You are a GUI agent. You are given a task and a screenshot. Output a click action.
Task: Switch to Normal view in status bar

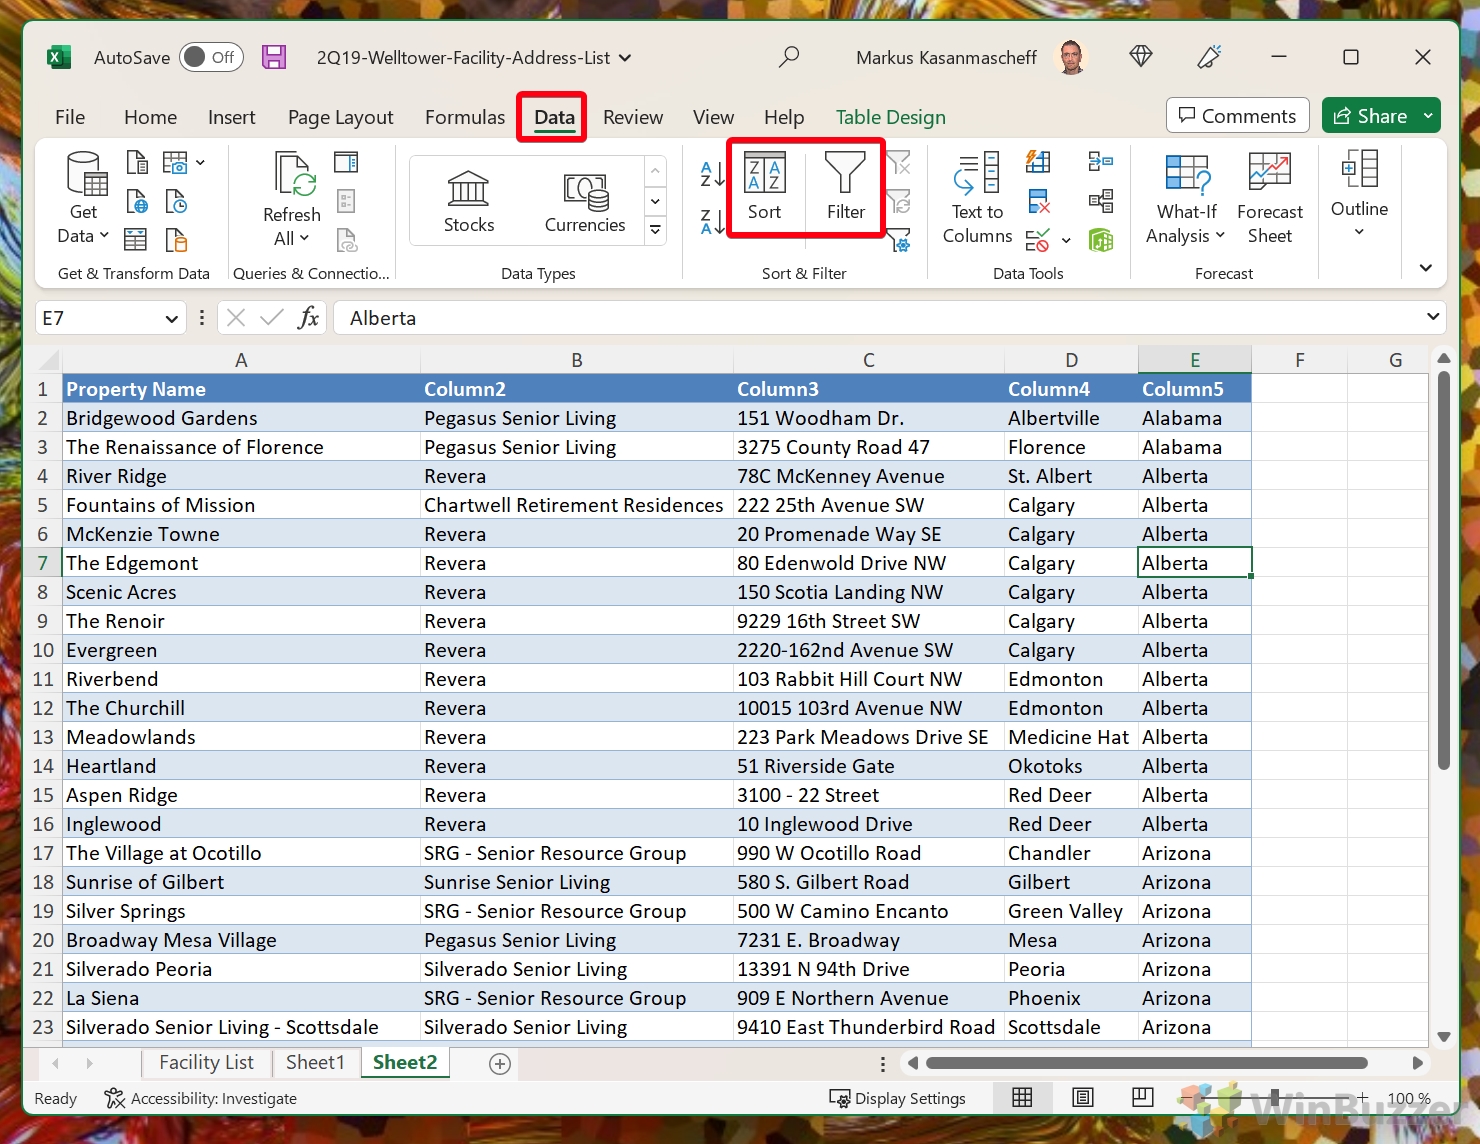(1022, 1097)
